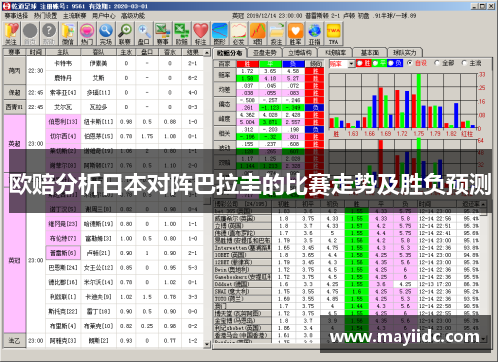
Task: Open the 胜率 orange heart icon
Action: pos(296,34)
